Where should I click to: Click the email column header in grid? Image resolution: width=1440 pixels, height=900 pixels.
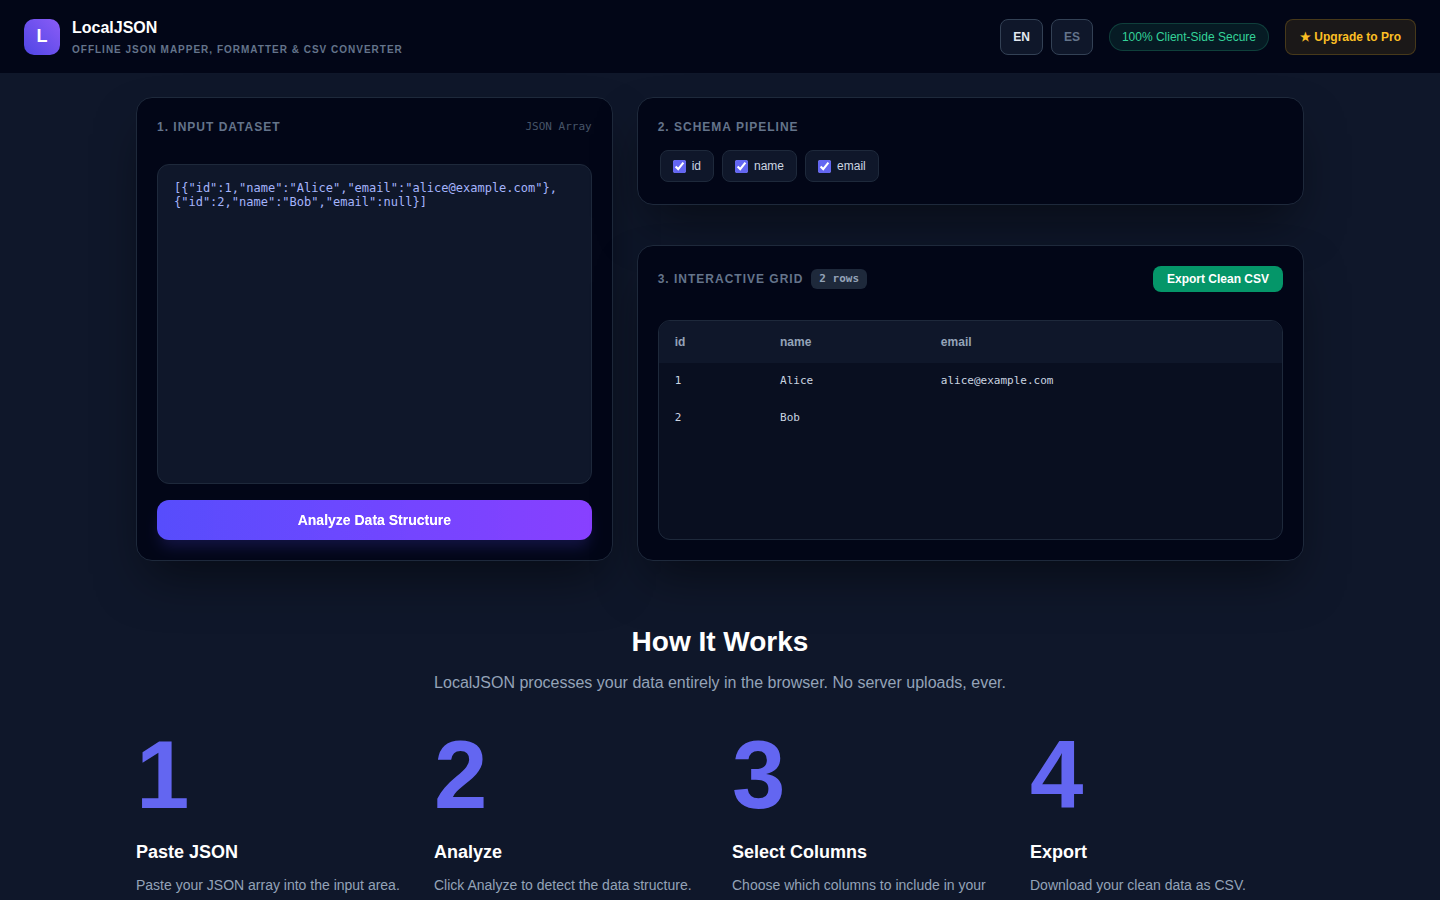pyautogui.click(x=956, y=342)
